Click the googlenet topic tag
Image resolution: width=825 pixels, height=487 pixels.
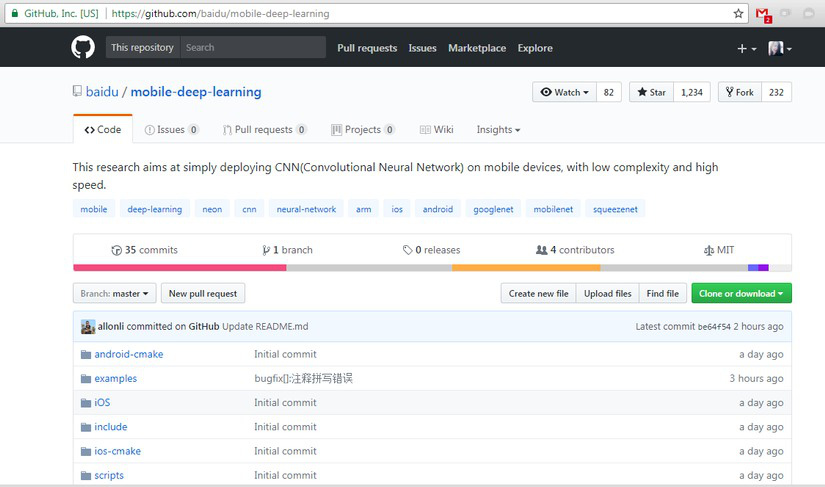[494, 209]
